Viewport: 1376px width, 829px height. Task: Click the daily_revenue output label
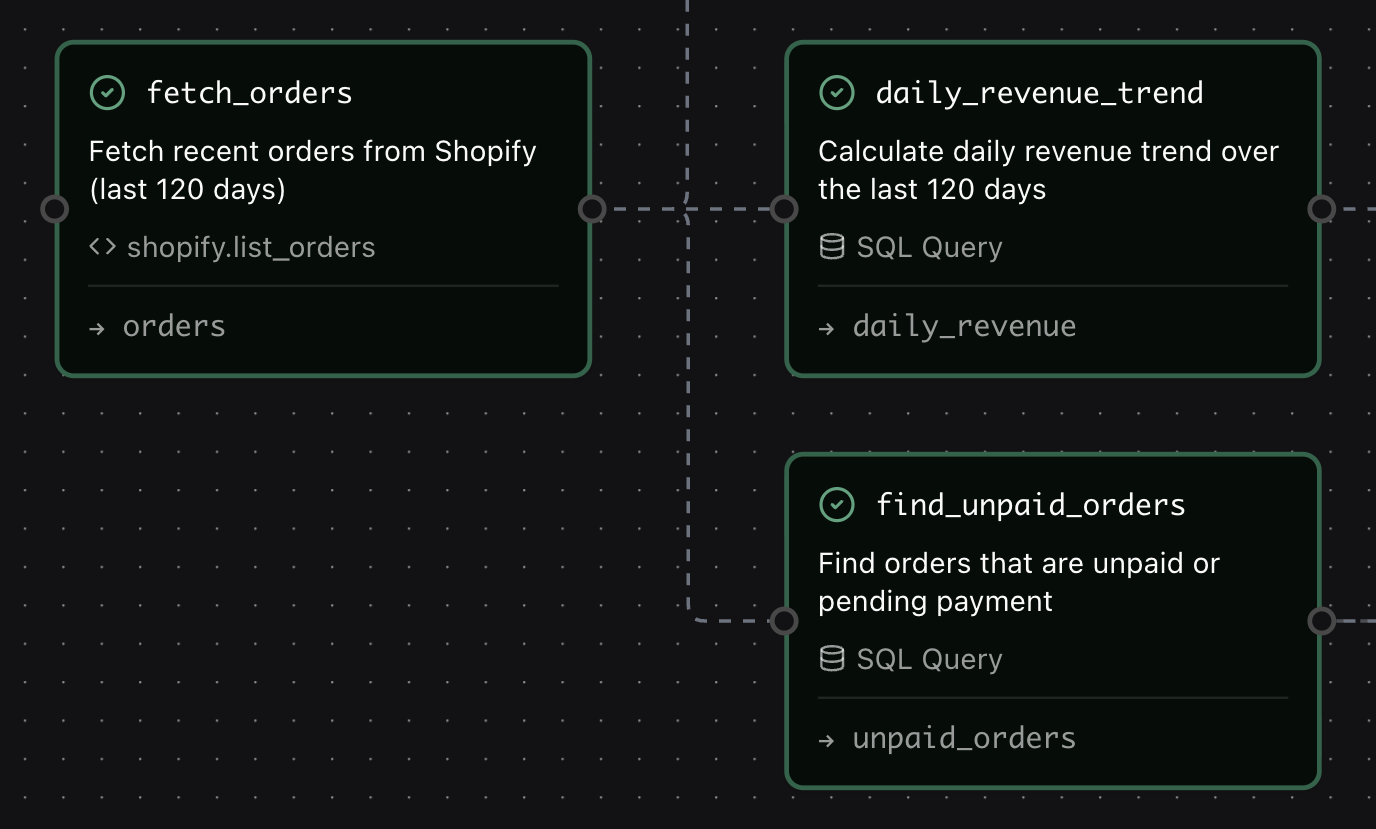point(964,325)
